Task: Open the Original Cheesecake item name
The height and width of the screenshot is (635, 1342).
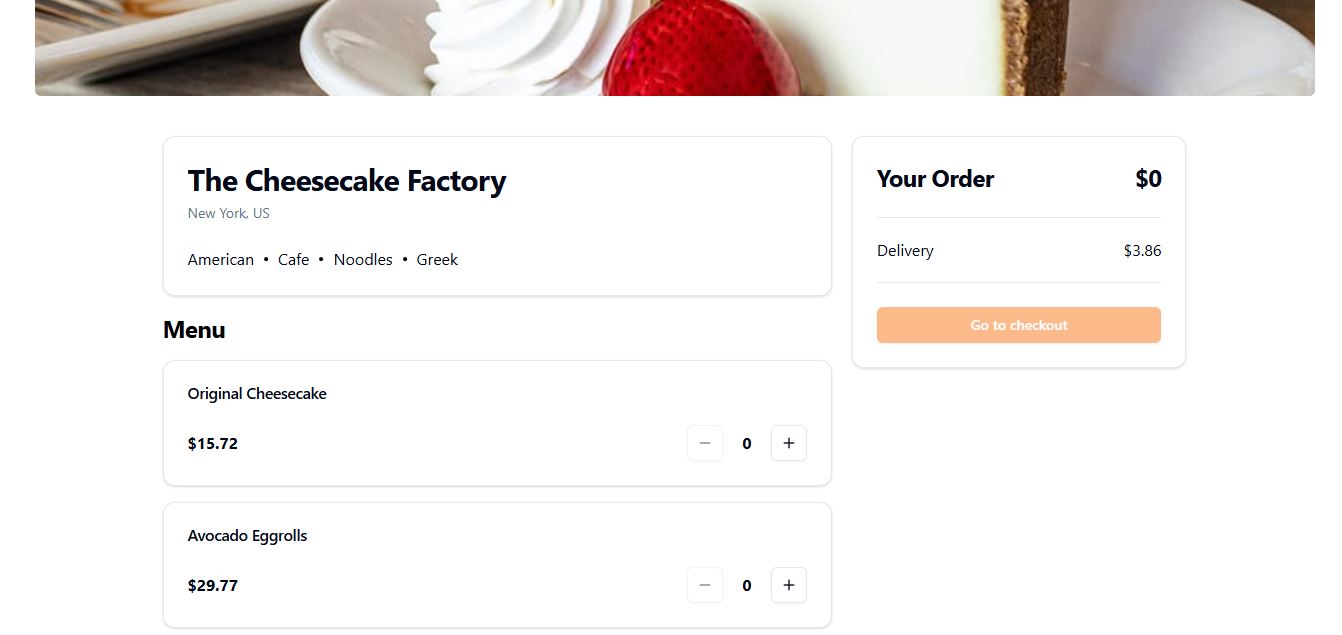Action: pyautogui.click(x=257, y=394)
